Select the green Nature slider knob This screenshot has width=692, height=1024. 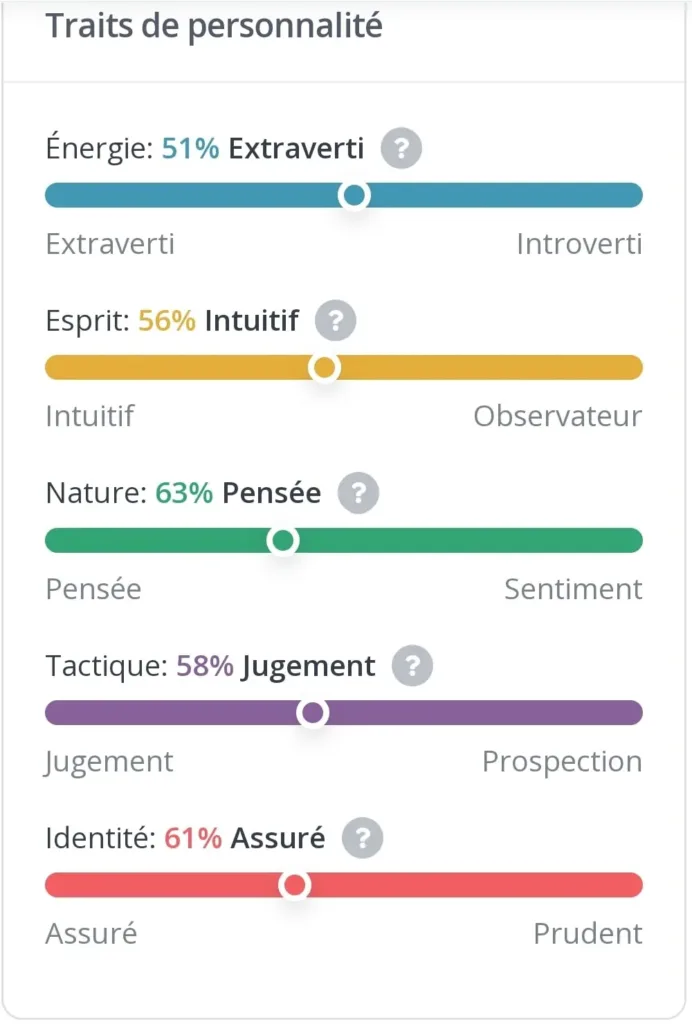[283, 541]
